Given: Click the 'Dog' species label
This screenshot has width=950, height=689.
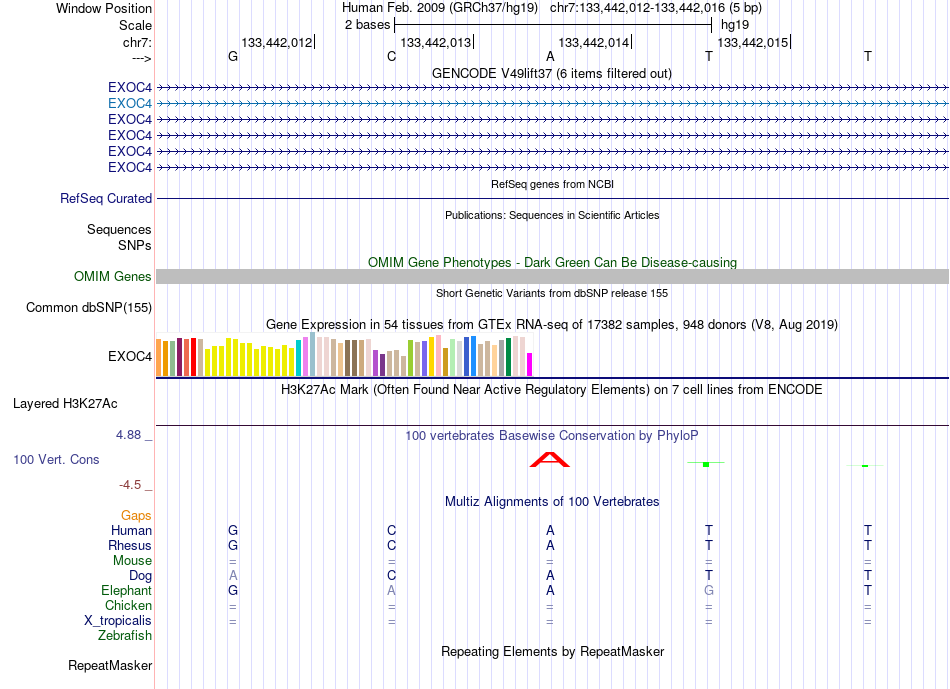Looking at the screenshot, I should (x=141, y=576).
